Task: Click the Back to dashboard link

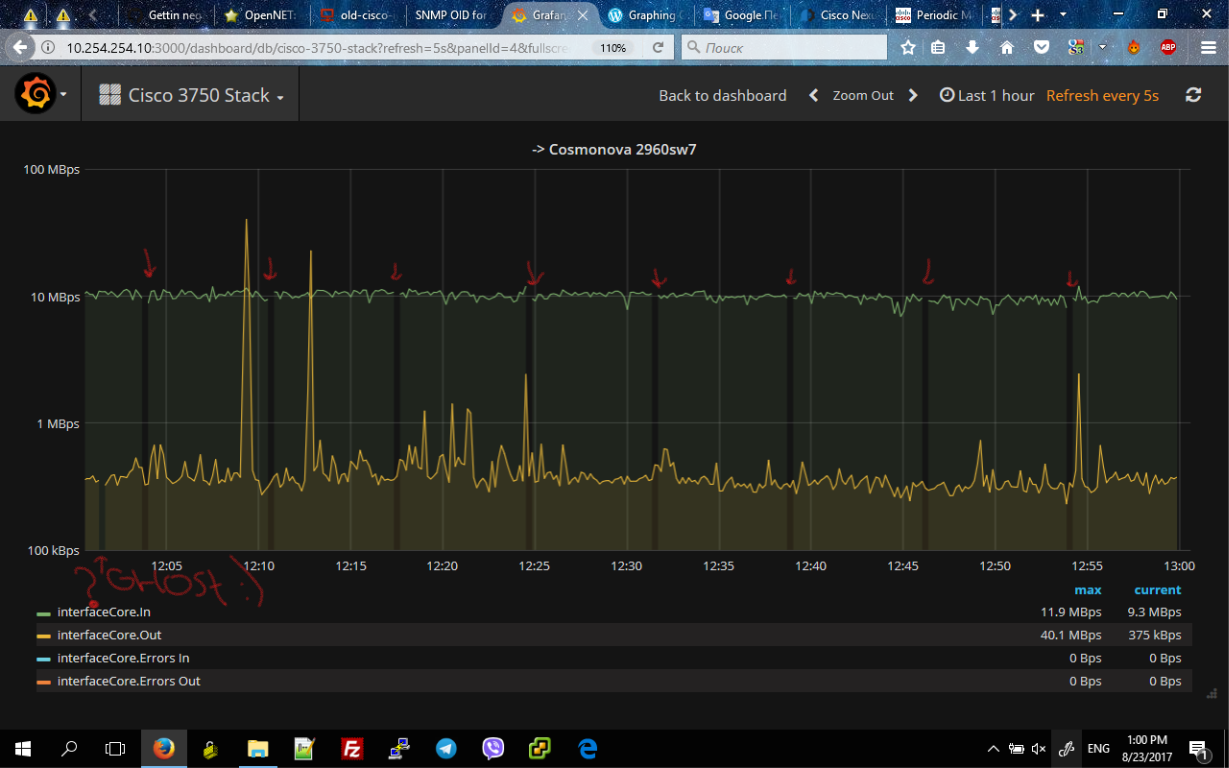Action: [x=722, y=95]
